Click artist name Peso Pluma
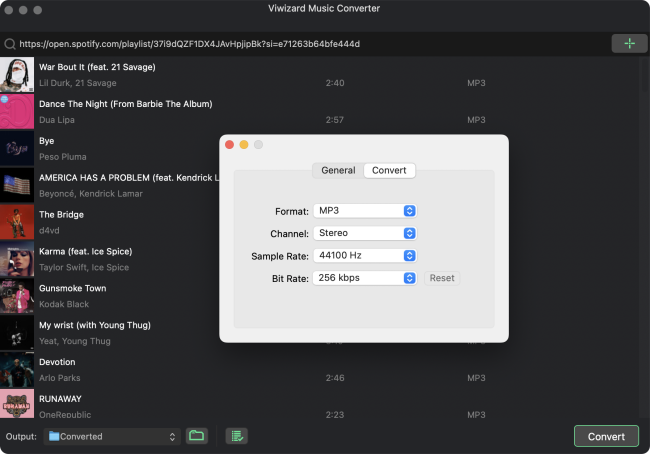650x454 pixels. 63,157
